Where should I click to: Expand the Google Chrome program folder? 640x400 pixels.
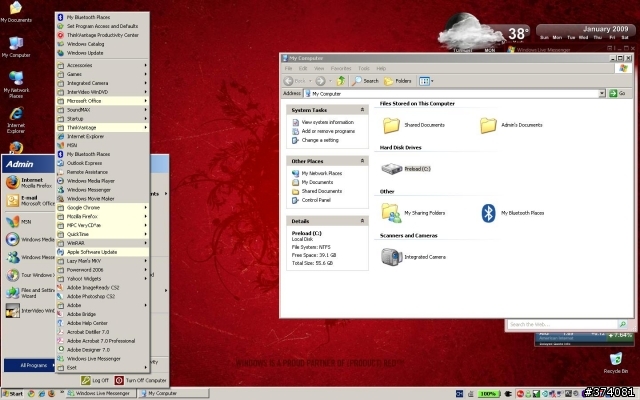tap(102, 207)
